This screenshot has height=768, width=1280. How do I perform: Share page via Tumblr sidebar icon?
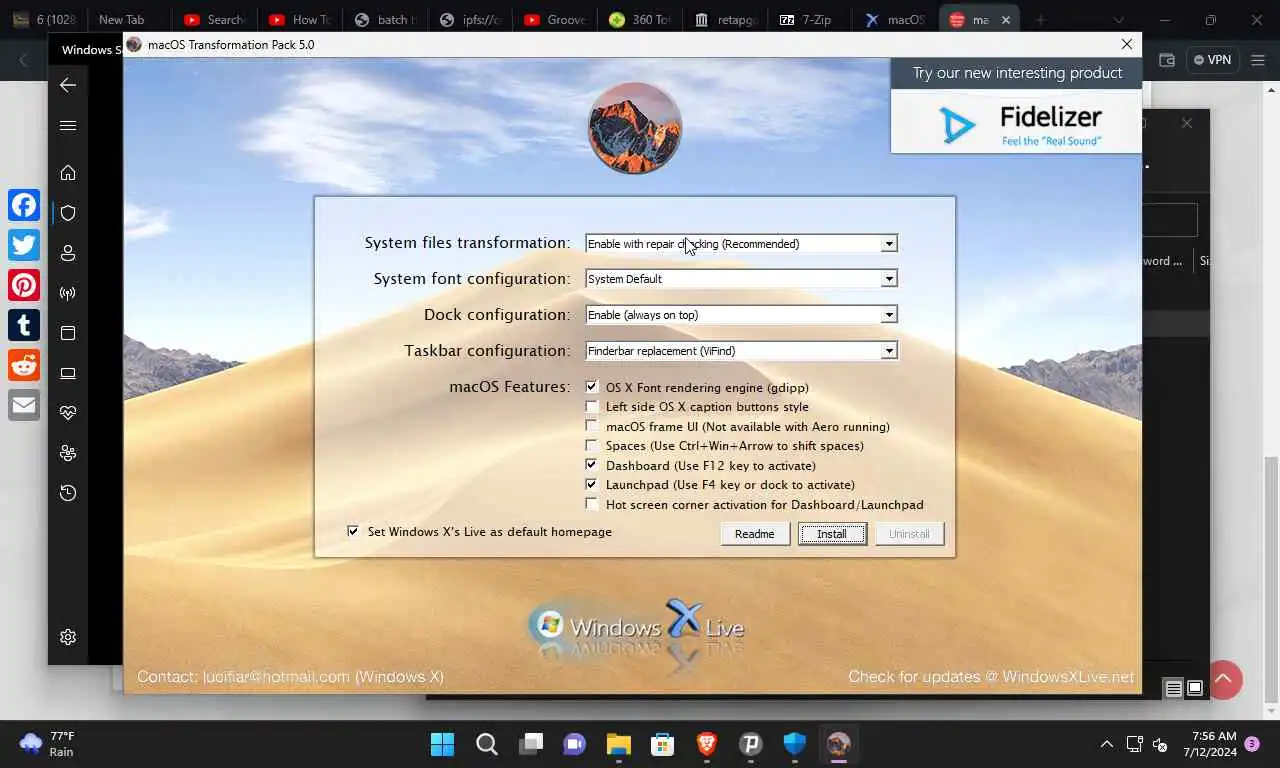24,325
